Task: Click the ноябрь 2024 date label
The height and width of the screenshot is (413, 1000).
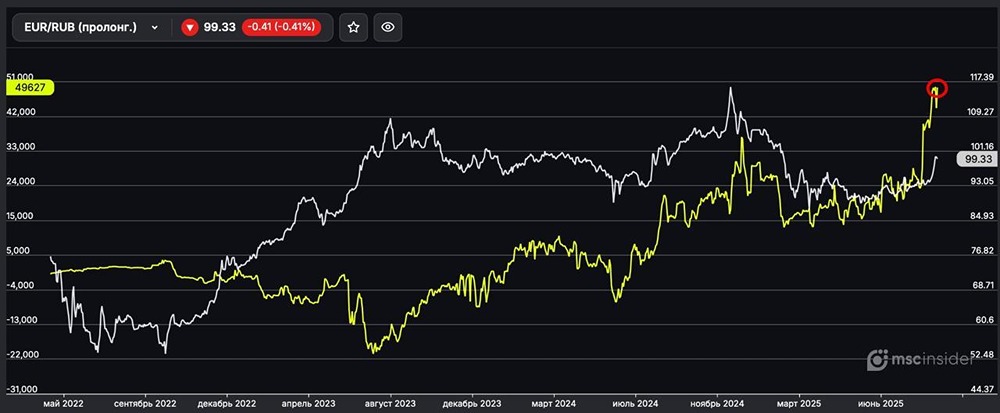Action: [717, 403]
